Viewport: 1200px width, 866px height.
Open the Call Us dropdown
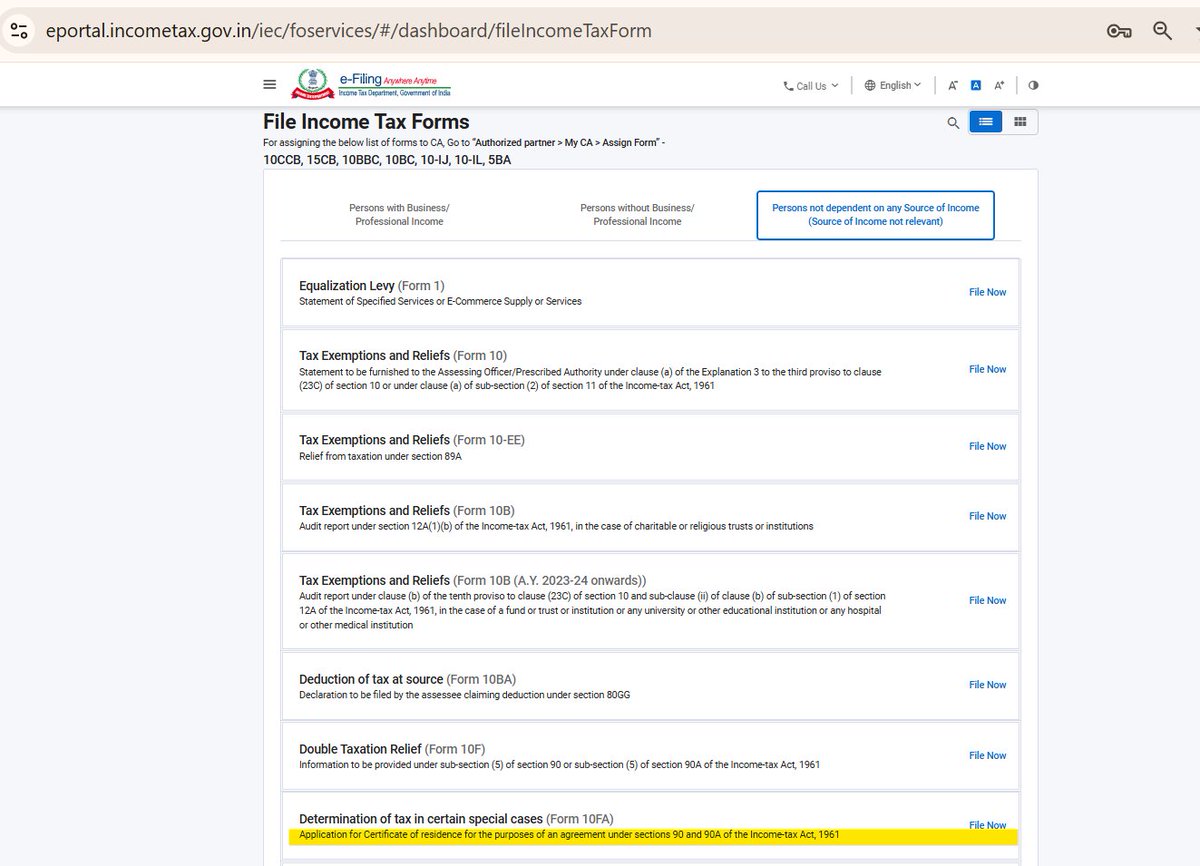coord(811,86)
